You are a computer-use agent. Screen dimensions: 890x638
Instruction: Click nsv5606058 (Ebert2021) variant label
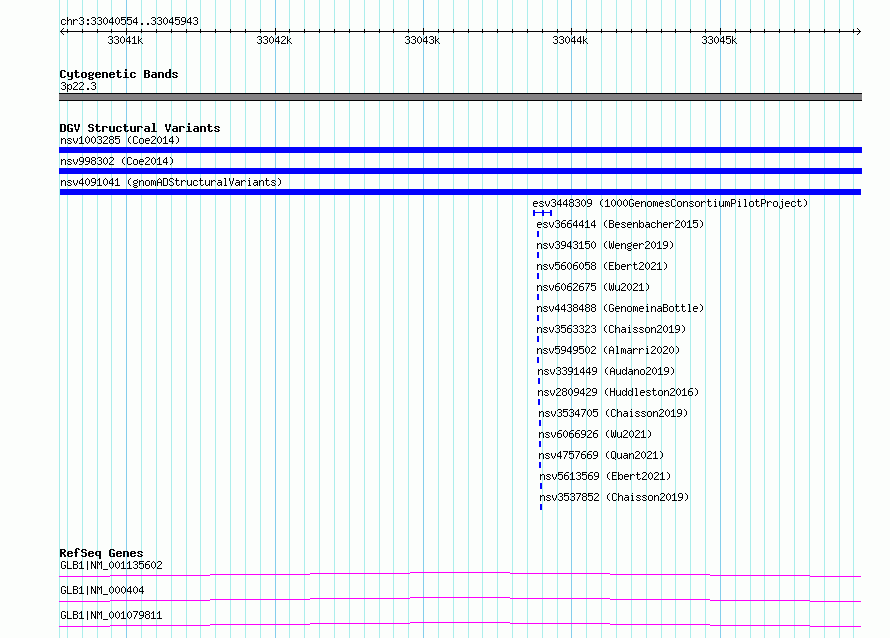click(602, 266)
